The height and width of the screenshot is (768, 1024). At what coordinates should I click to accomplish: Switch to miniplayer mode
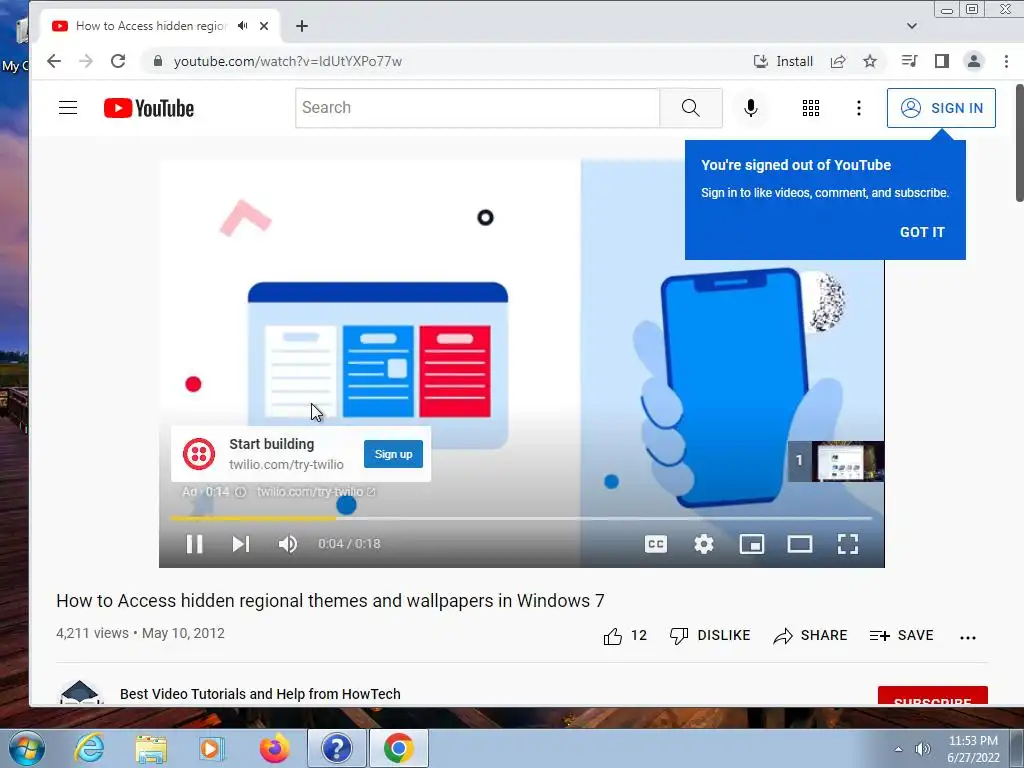(752, 544)
